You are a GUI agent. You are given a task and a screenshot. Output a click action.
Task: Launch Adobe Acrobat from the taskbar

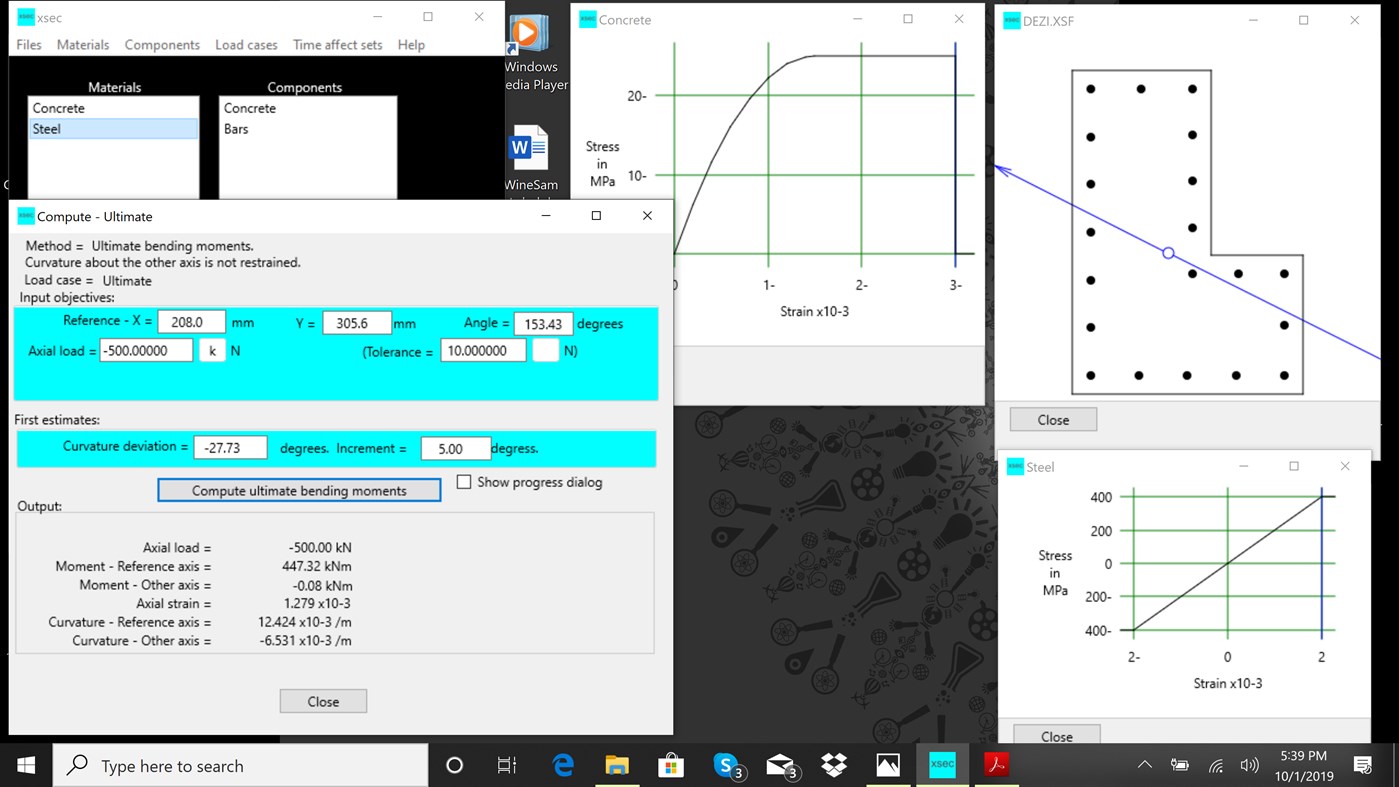pyautogui.click(x=996, y=765)
